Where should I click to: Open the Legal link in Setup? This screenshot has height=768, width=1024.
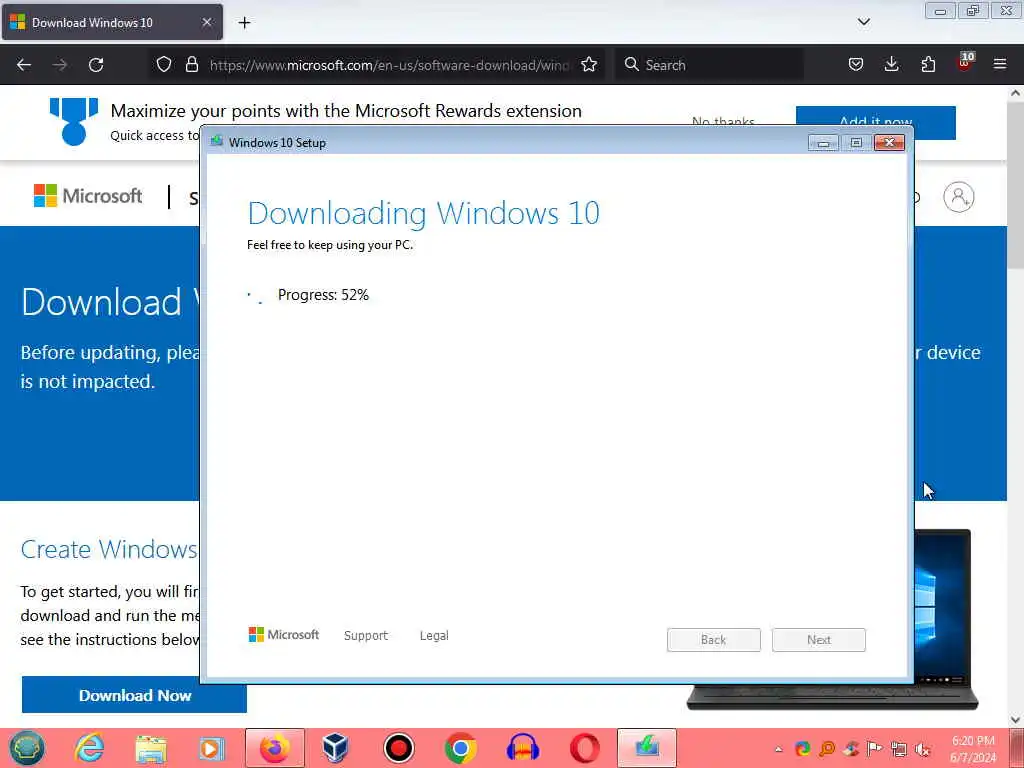[434, 635]
